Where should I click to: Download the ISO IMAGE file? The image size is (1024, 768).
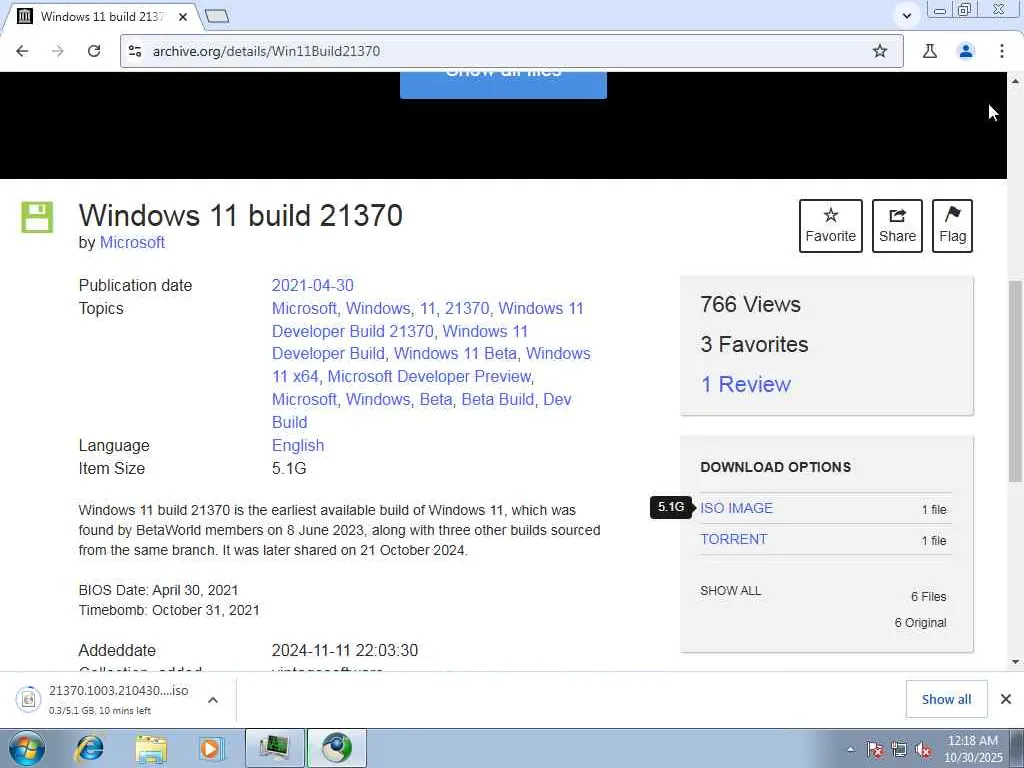click(x=737, y=508)
